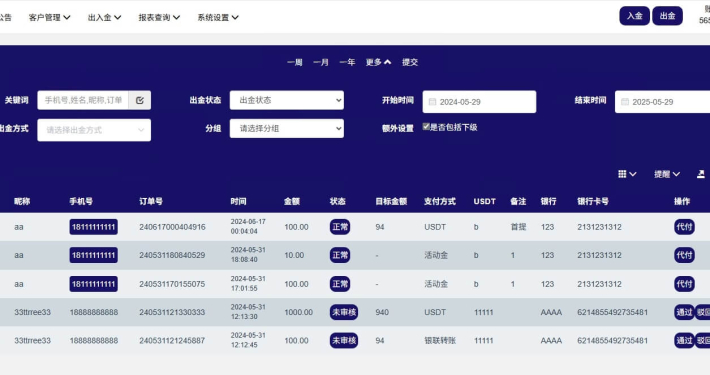Open the 开始时间 date field

coord(479,102)
